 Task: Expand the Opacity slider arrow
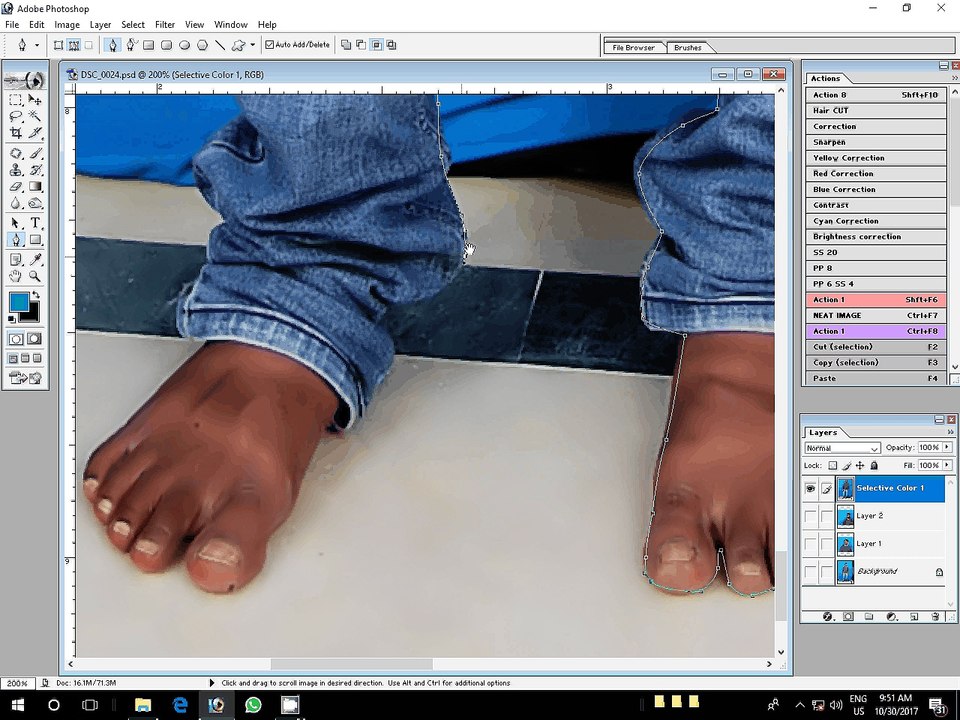click(x=947, y=447)
